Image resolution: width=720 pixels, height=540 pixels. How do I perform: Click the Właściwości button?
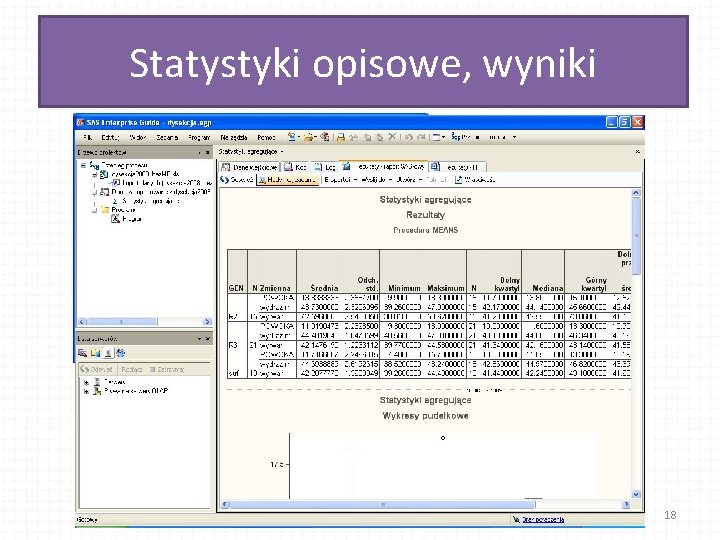click(475, 180)
